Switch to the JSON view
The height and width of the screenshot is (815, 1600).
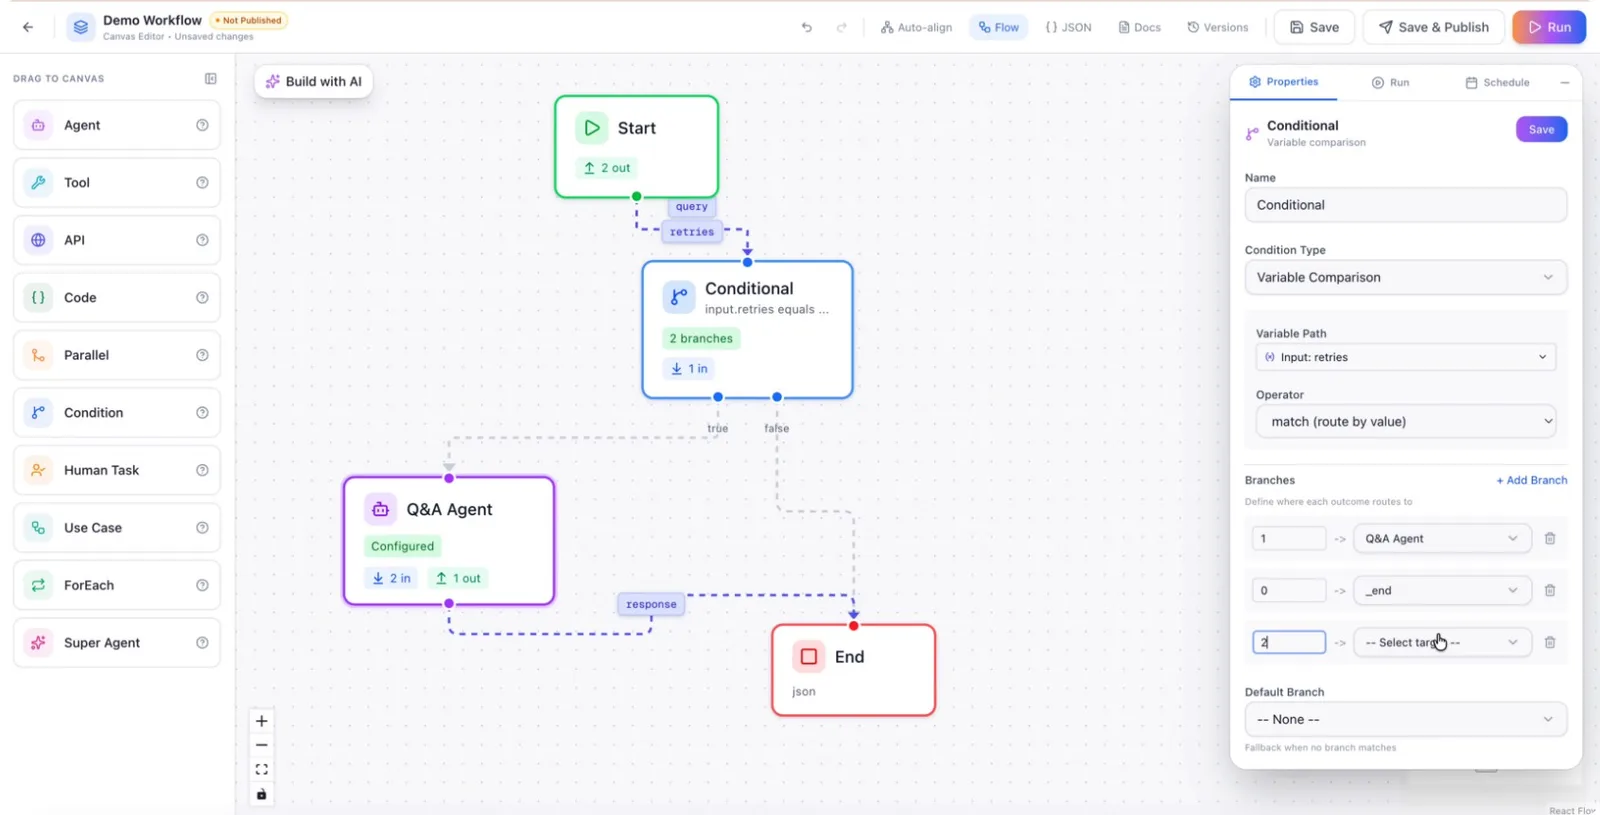point(1068,27)
